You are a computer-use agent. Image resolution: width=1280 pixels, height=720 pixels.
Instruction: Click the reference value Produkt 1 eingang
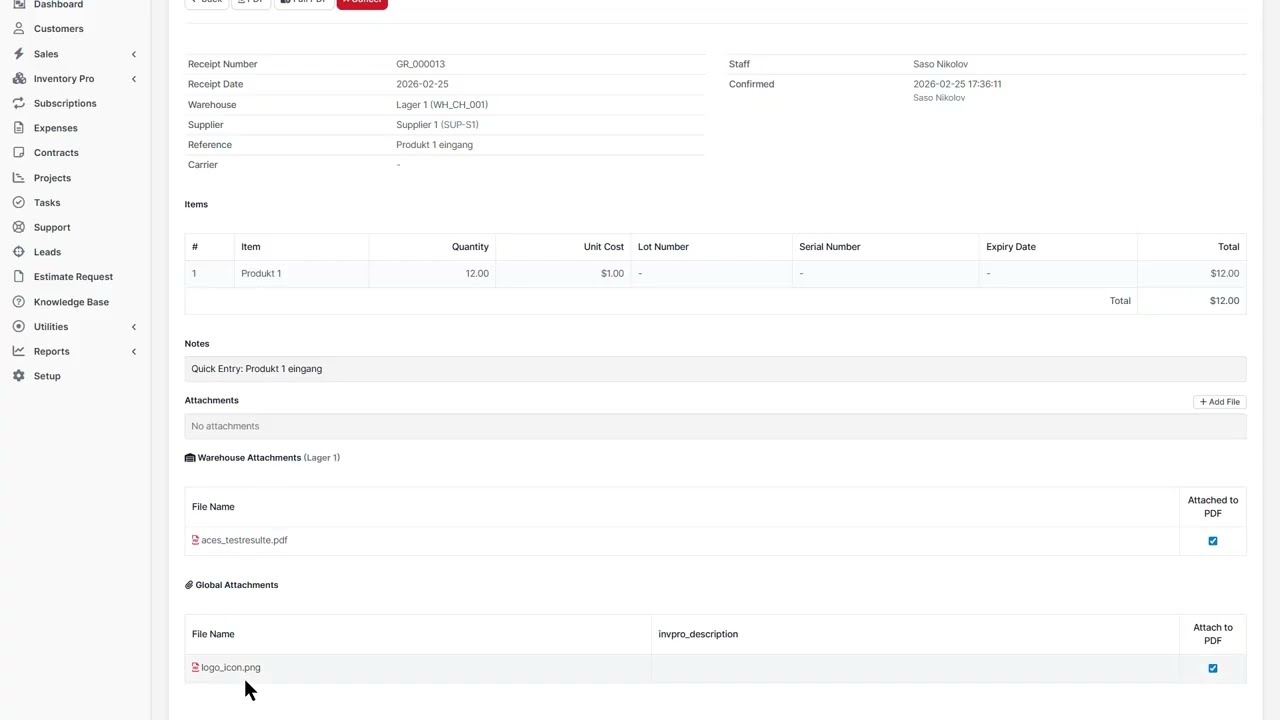[434, 145]
